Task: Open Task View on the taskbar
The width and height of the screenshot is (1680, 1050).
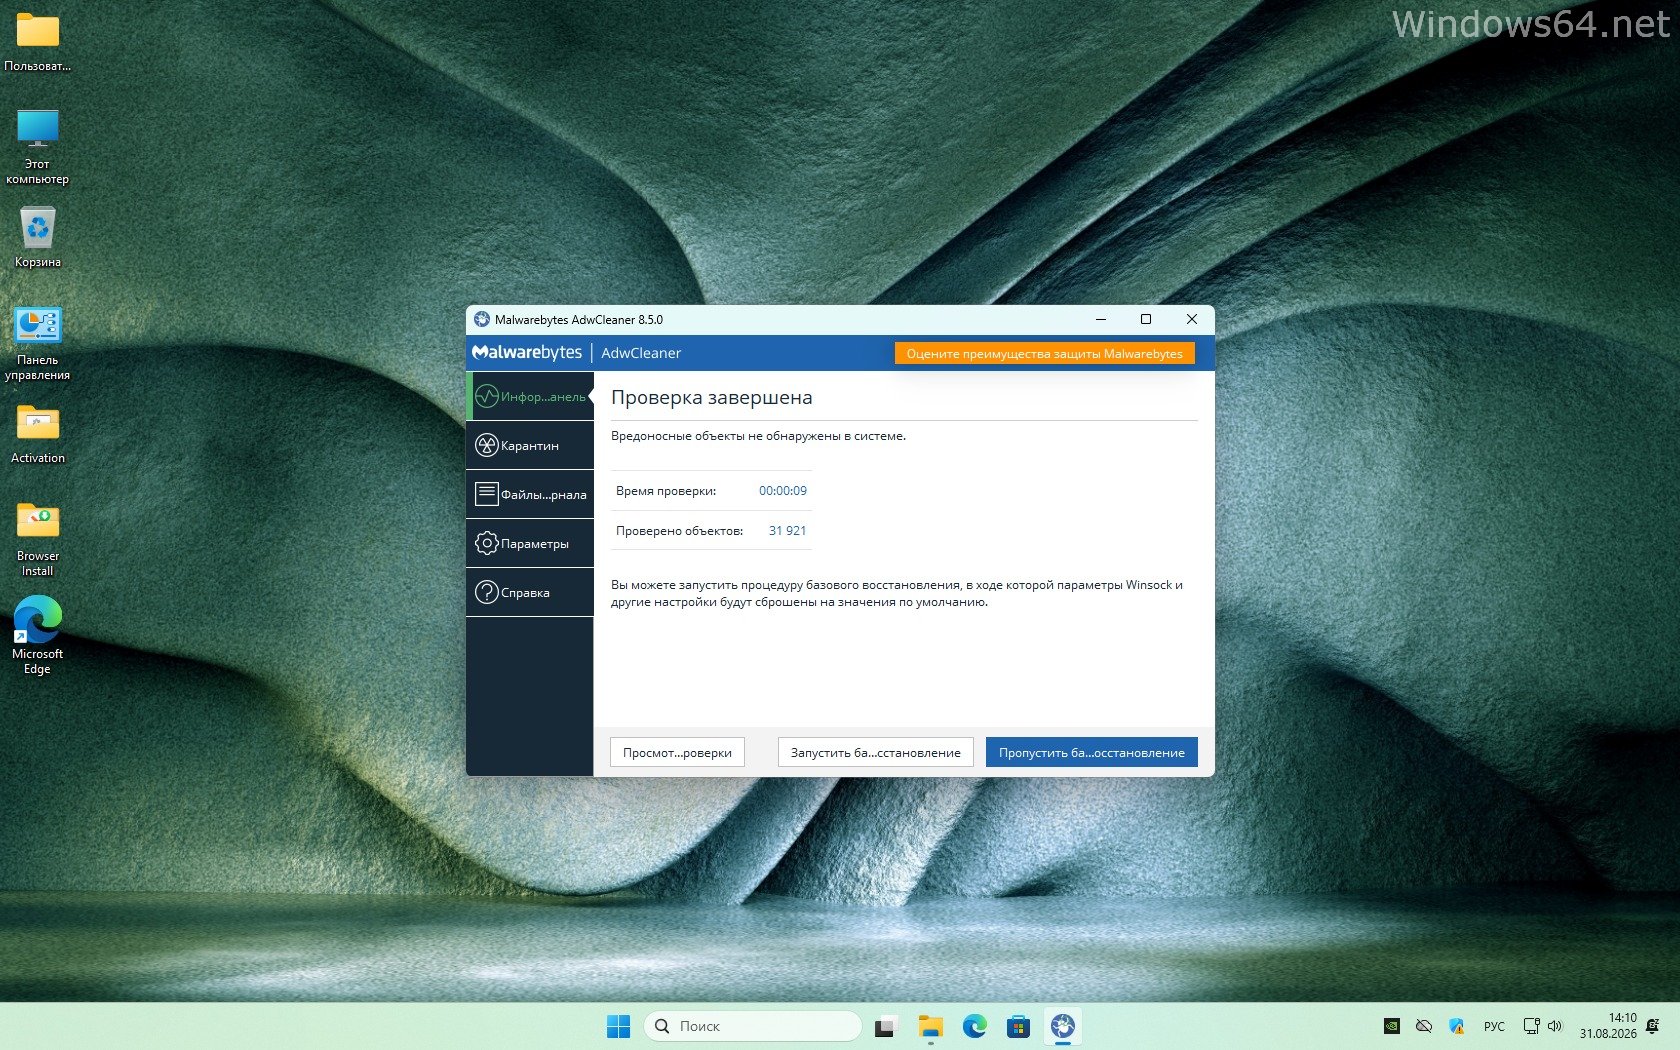Action: (885, 1026)
